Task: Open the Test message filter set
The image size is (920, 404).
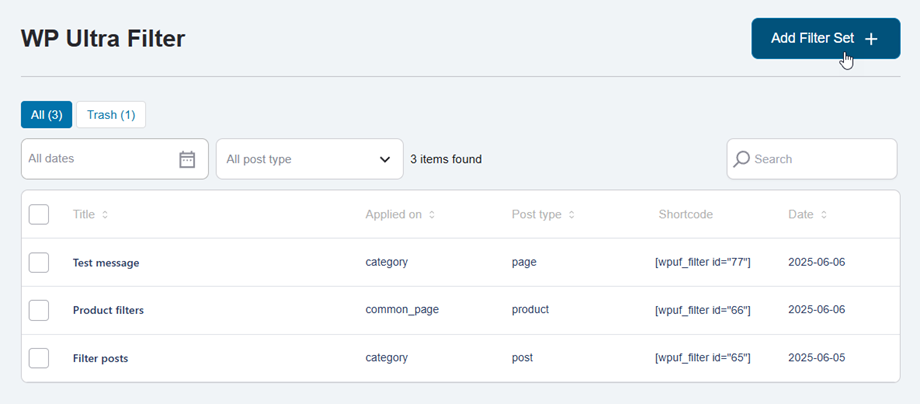Action: [x=106, y=263]
